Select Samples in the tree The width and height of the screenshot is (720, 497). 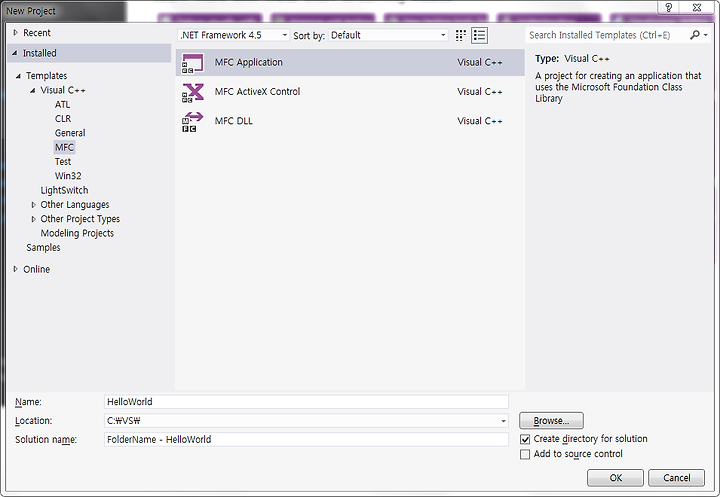click(x=43, y=248)
